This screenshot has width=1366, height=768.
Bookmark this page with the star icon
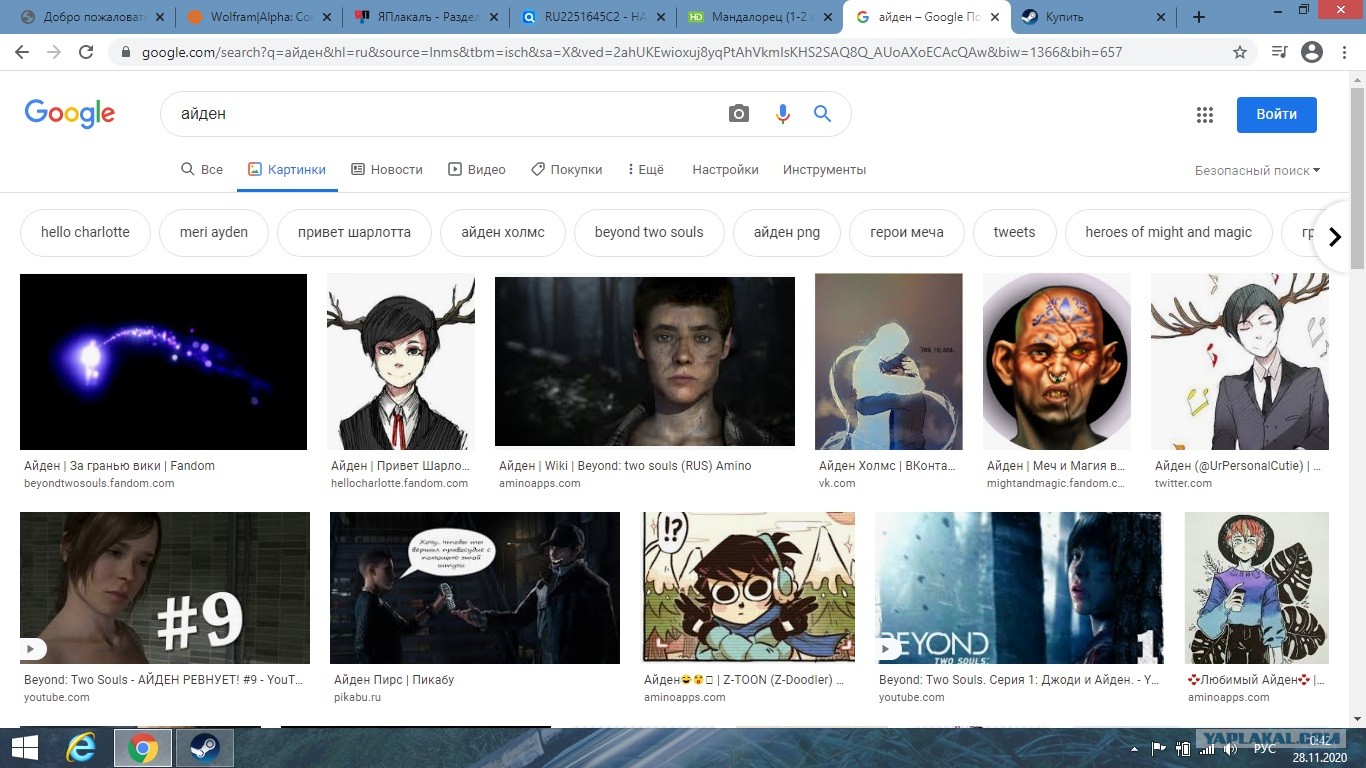pos(1240,52)
